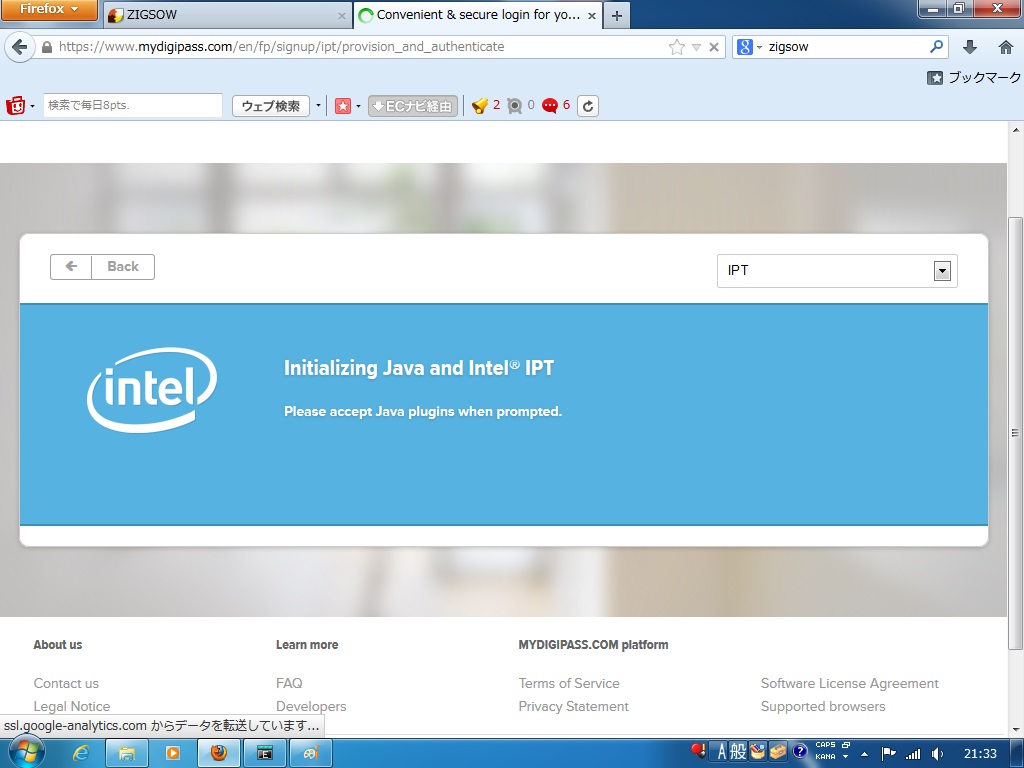The height and width of the screenshot is (768, 1024).
Task: Open Supported browsers link
Action: (x=823, y=706)
